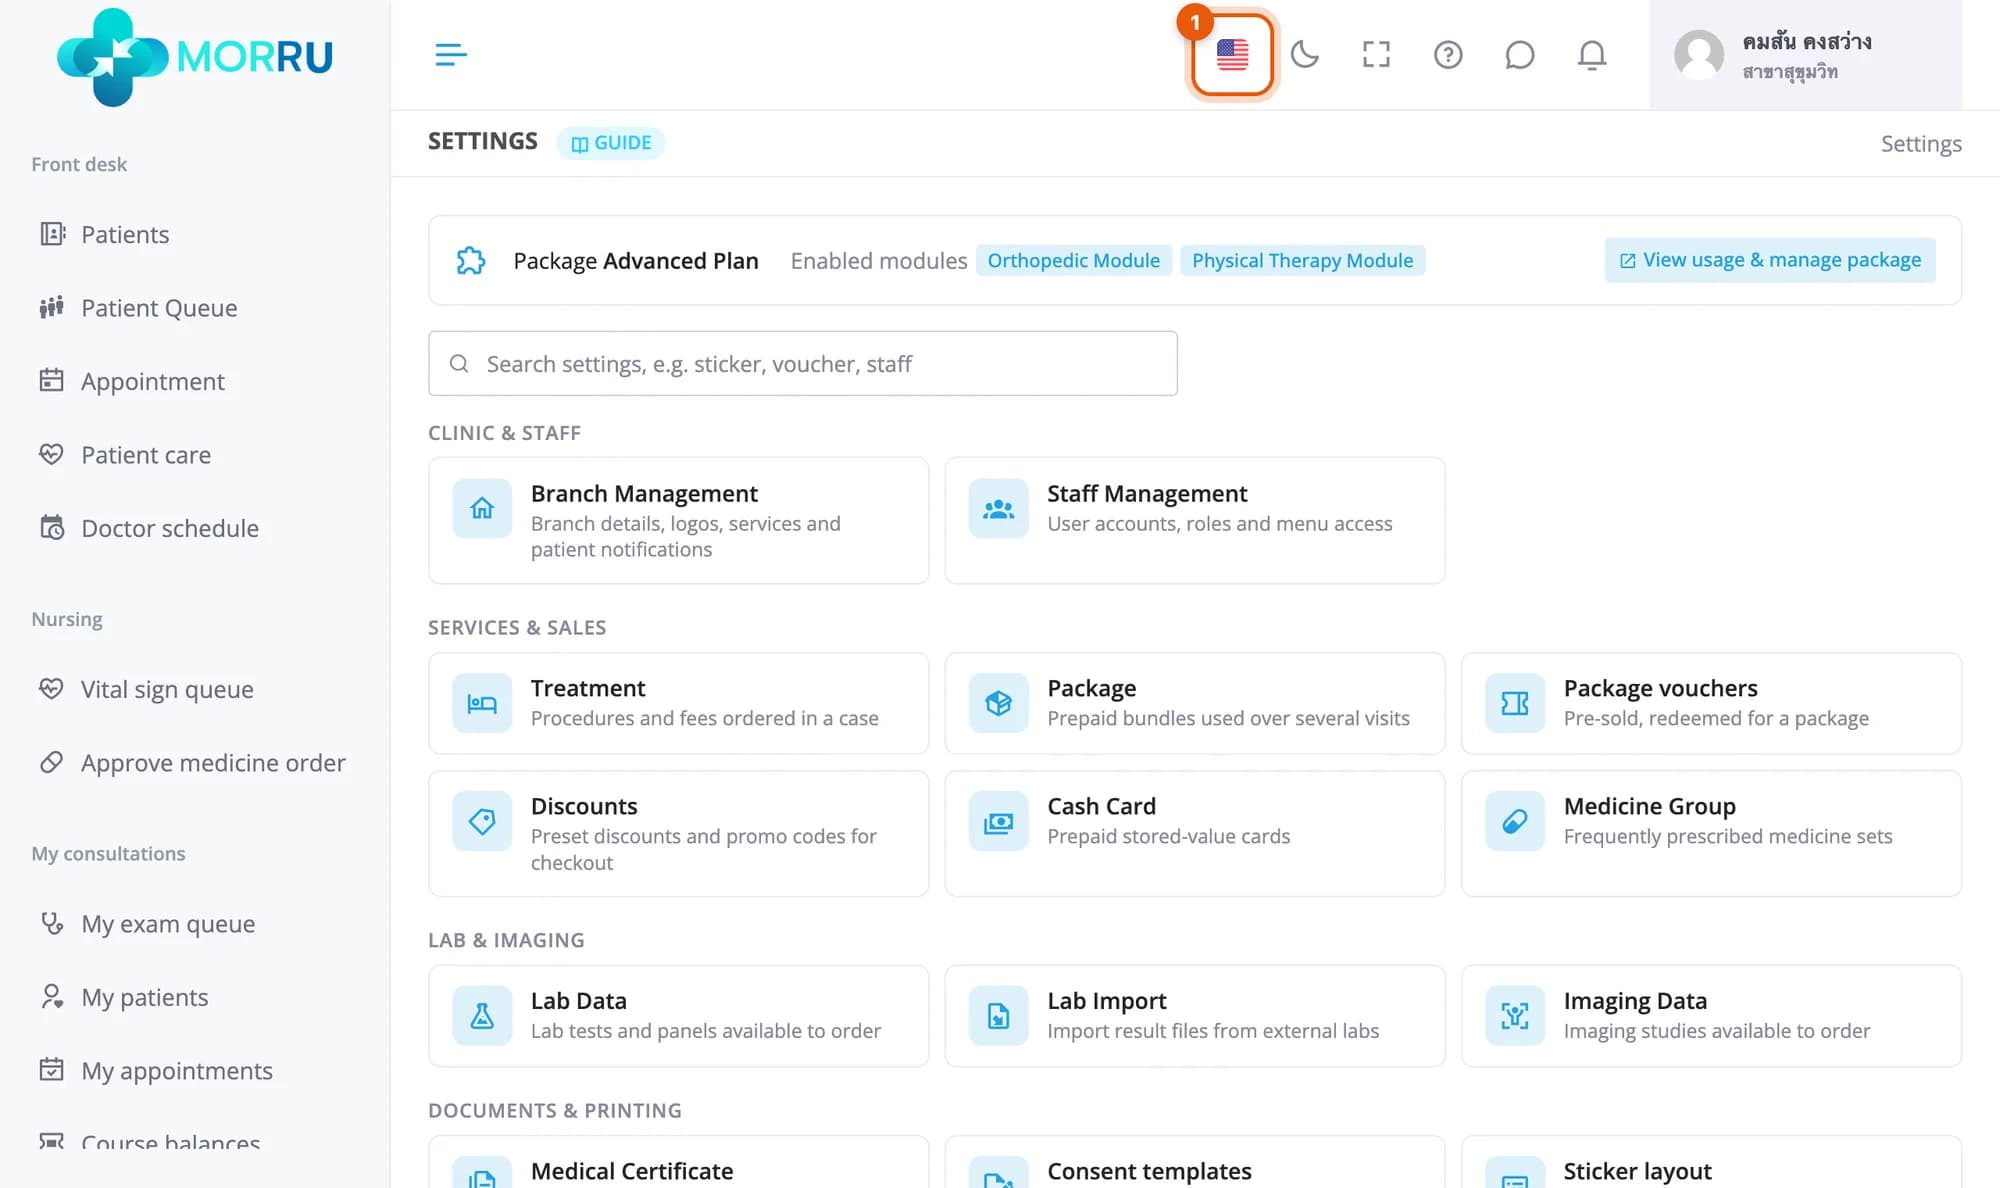
Task: Click the Lab Import file icon
Action: pos(998,1015)
